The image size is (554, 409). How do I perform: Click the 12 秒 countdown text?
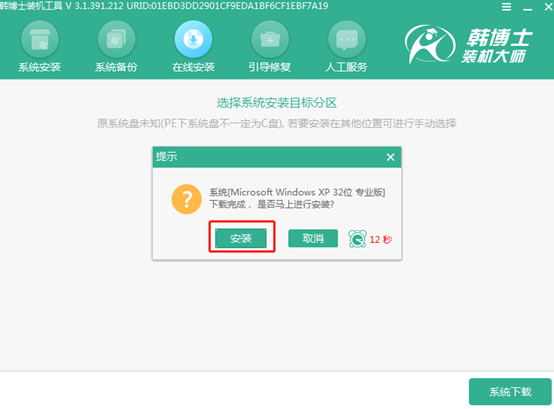click(x=381, y=239)
